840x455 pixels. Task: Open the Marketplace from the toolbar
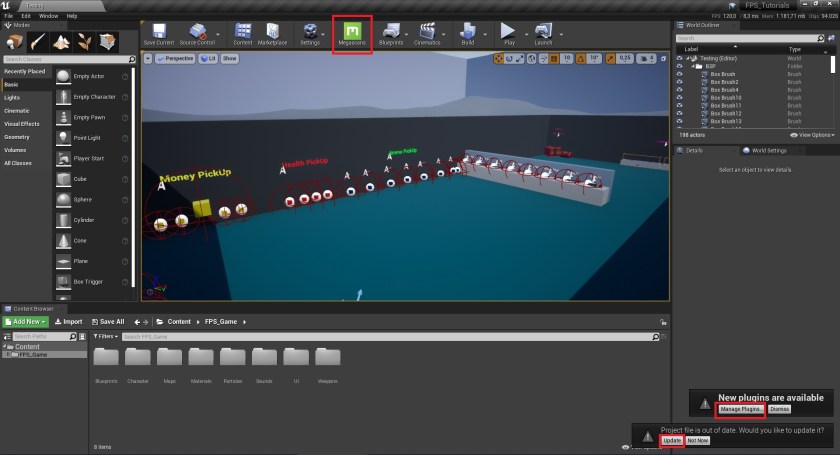(x=271, y=34)
